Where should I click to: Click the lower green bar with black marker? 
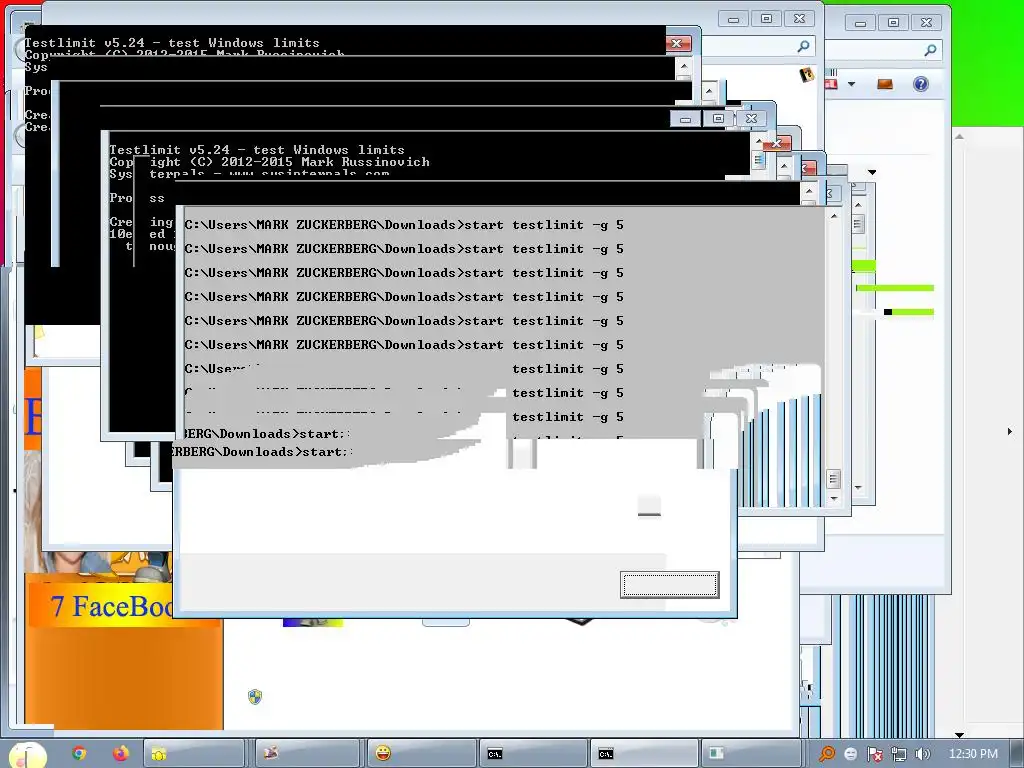[908, 312]
